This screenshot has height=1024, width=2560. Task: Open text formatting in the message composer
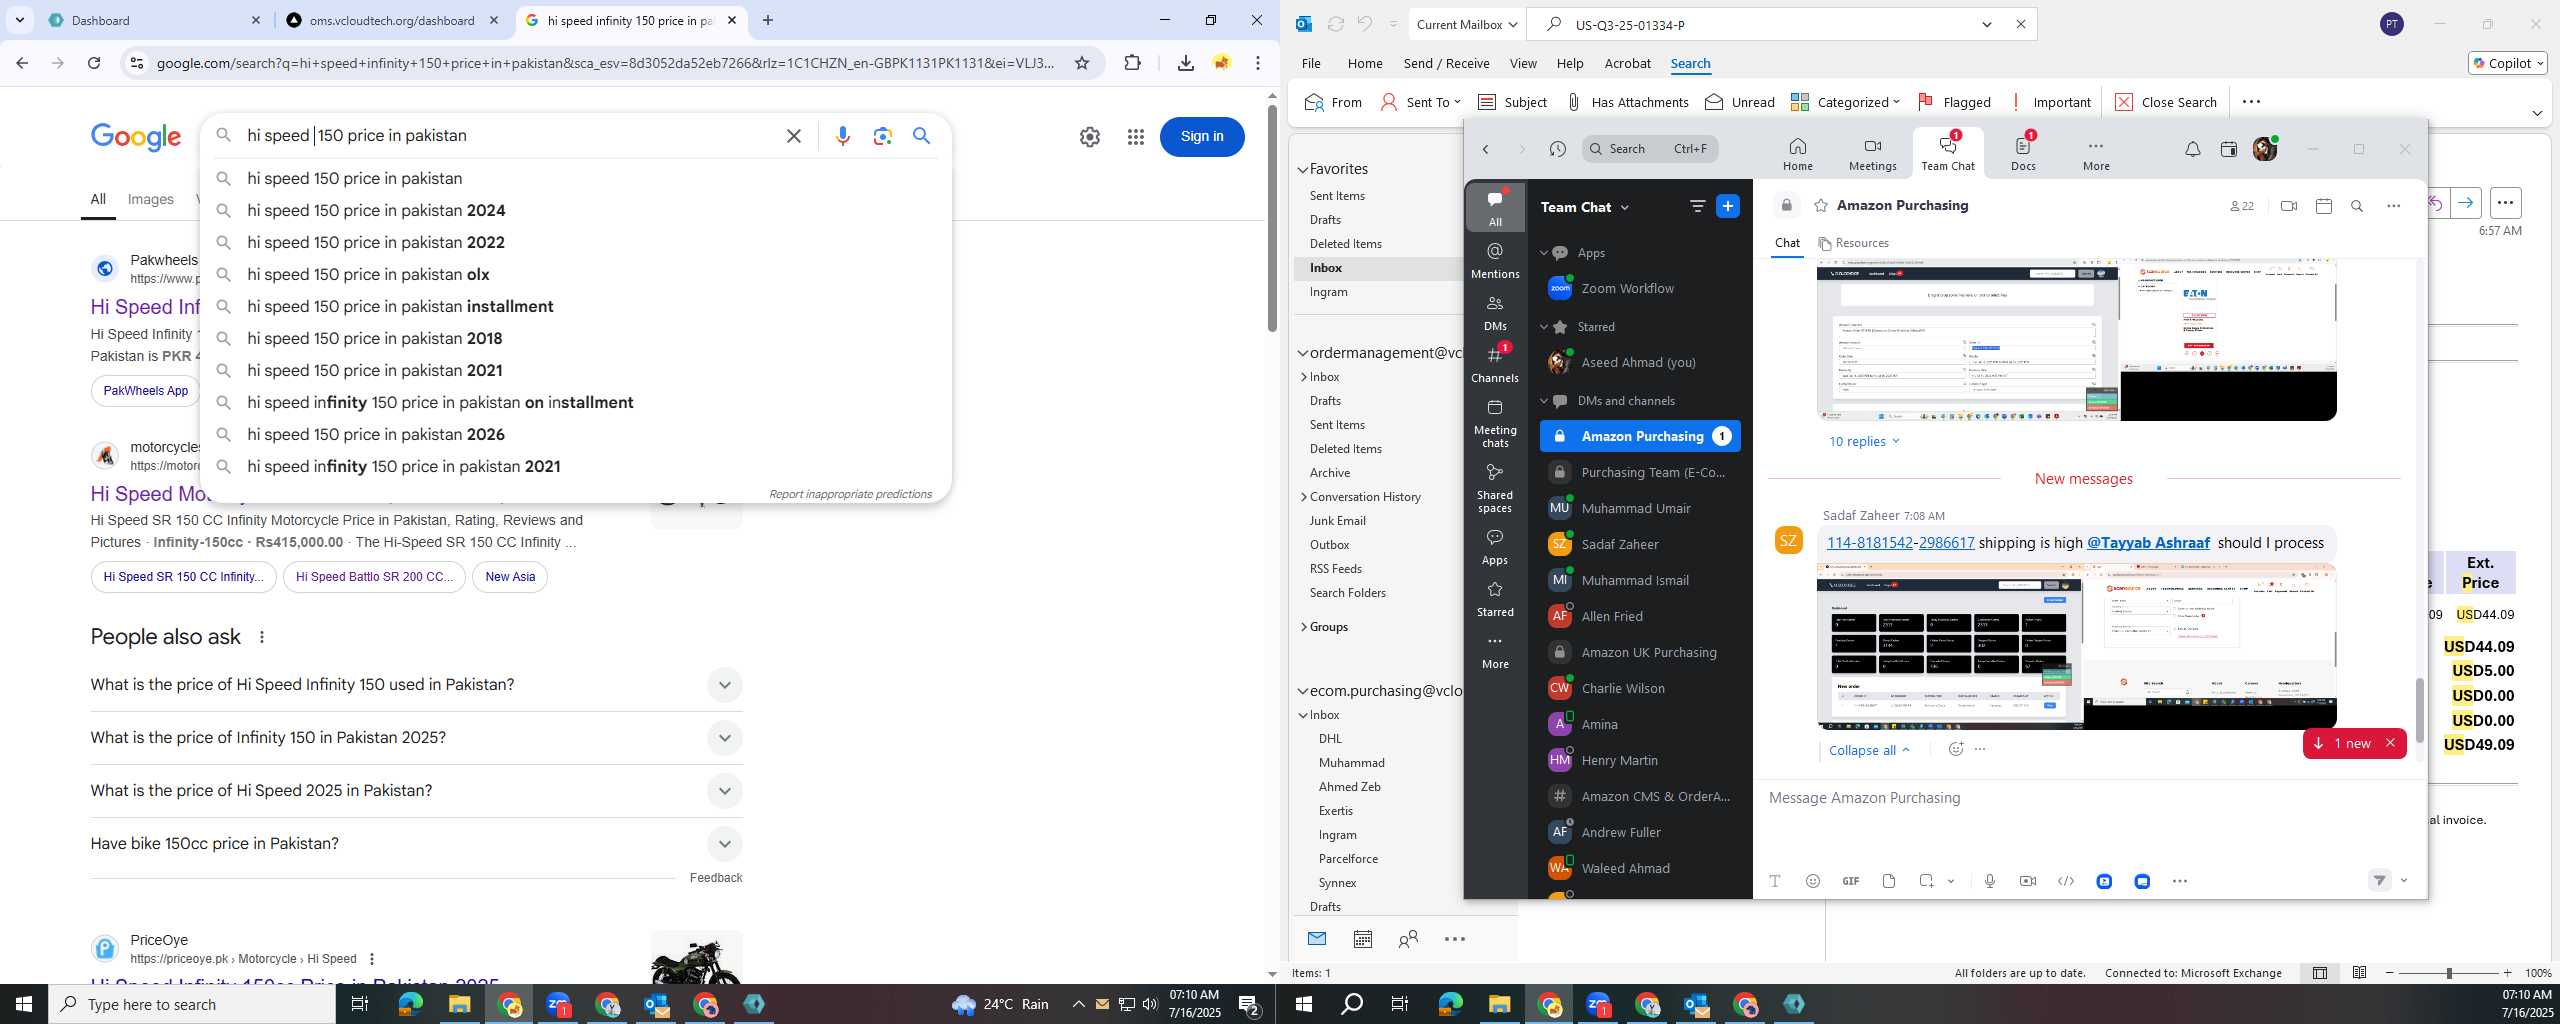[1775, 881]
